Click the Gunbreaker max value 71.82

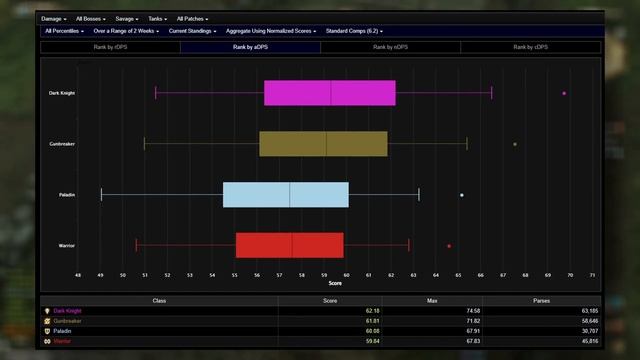pyautogui.click(x=473, y=321)
